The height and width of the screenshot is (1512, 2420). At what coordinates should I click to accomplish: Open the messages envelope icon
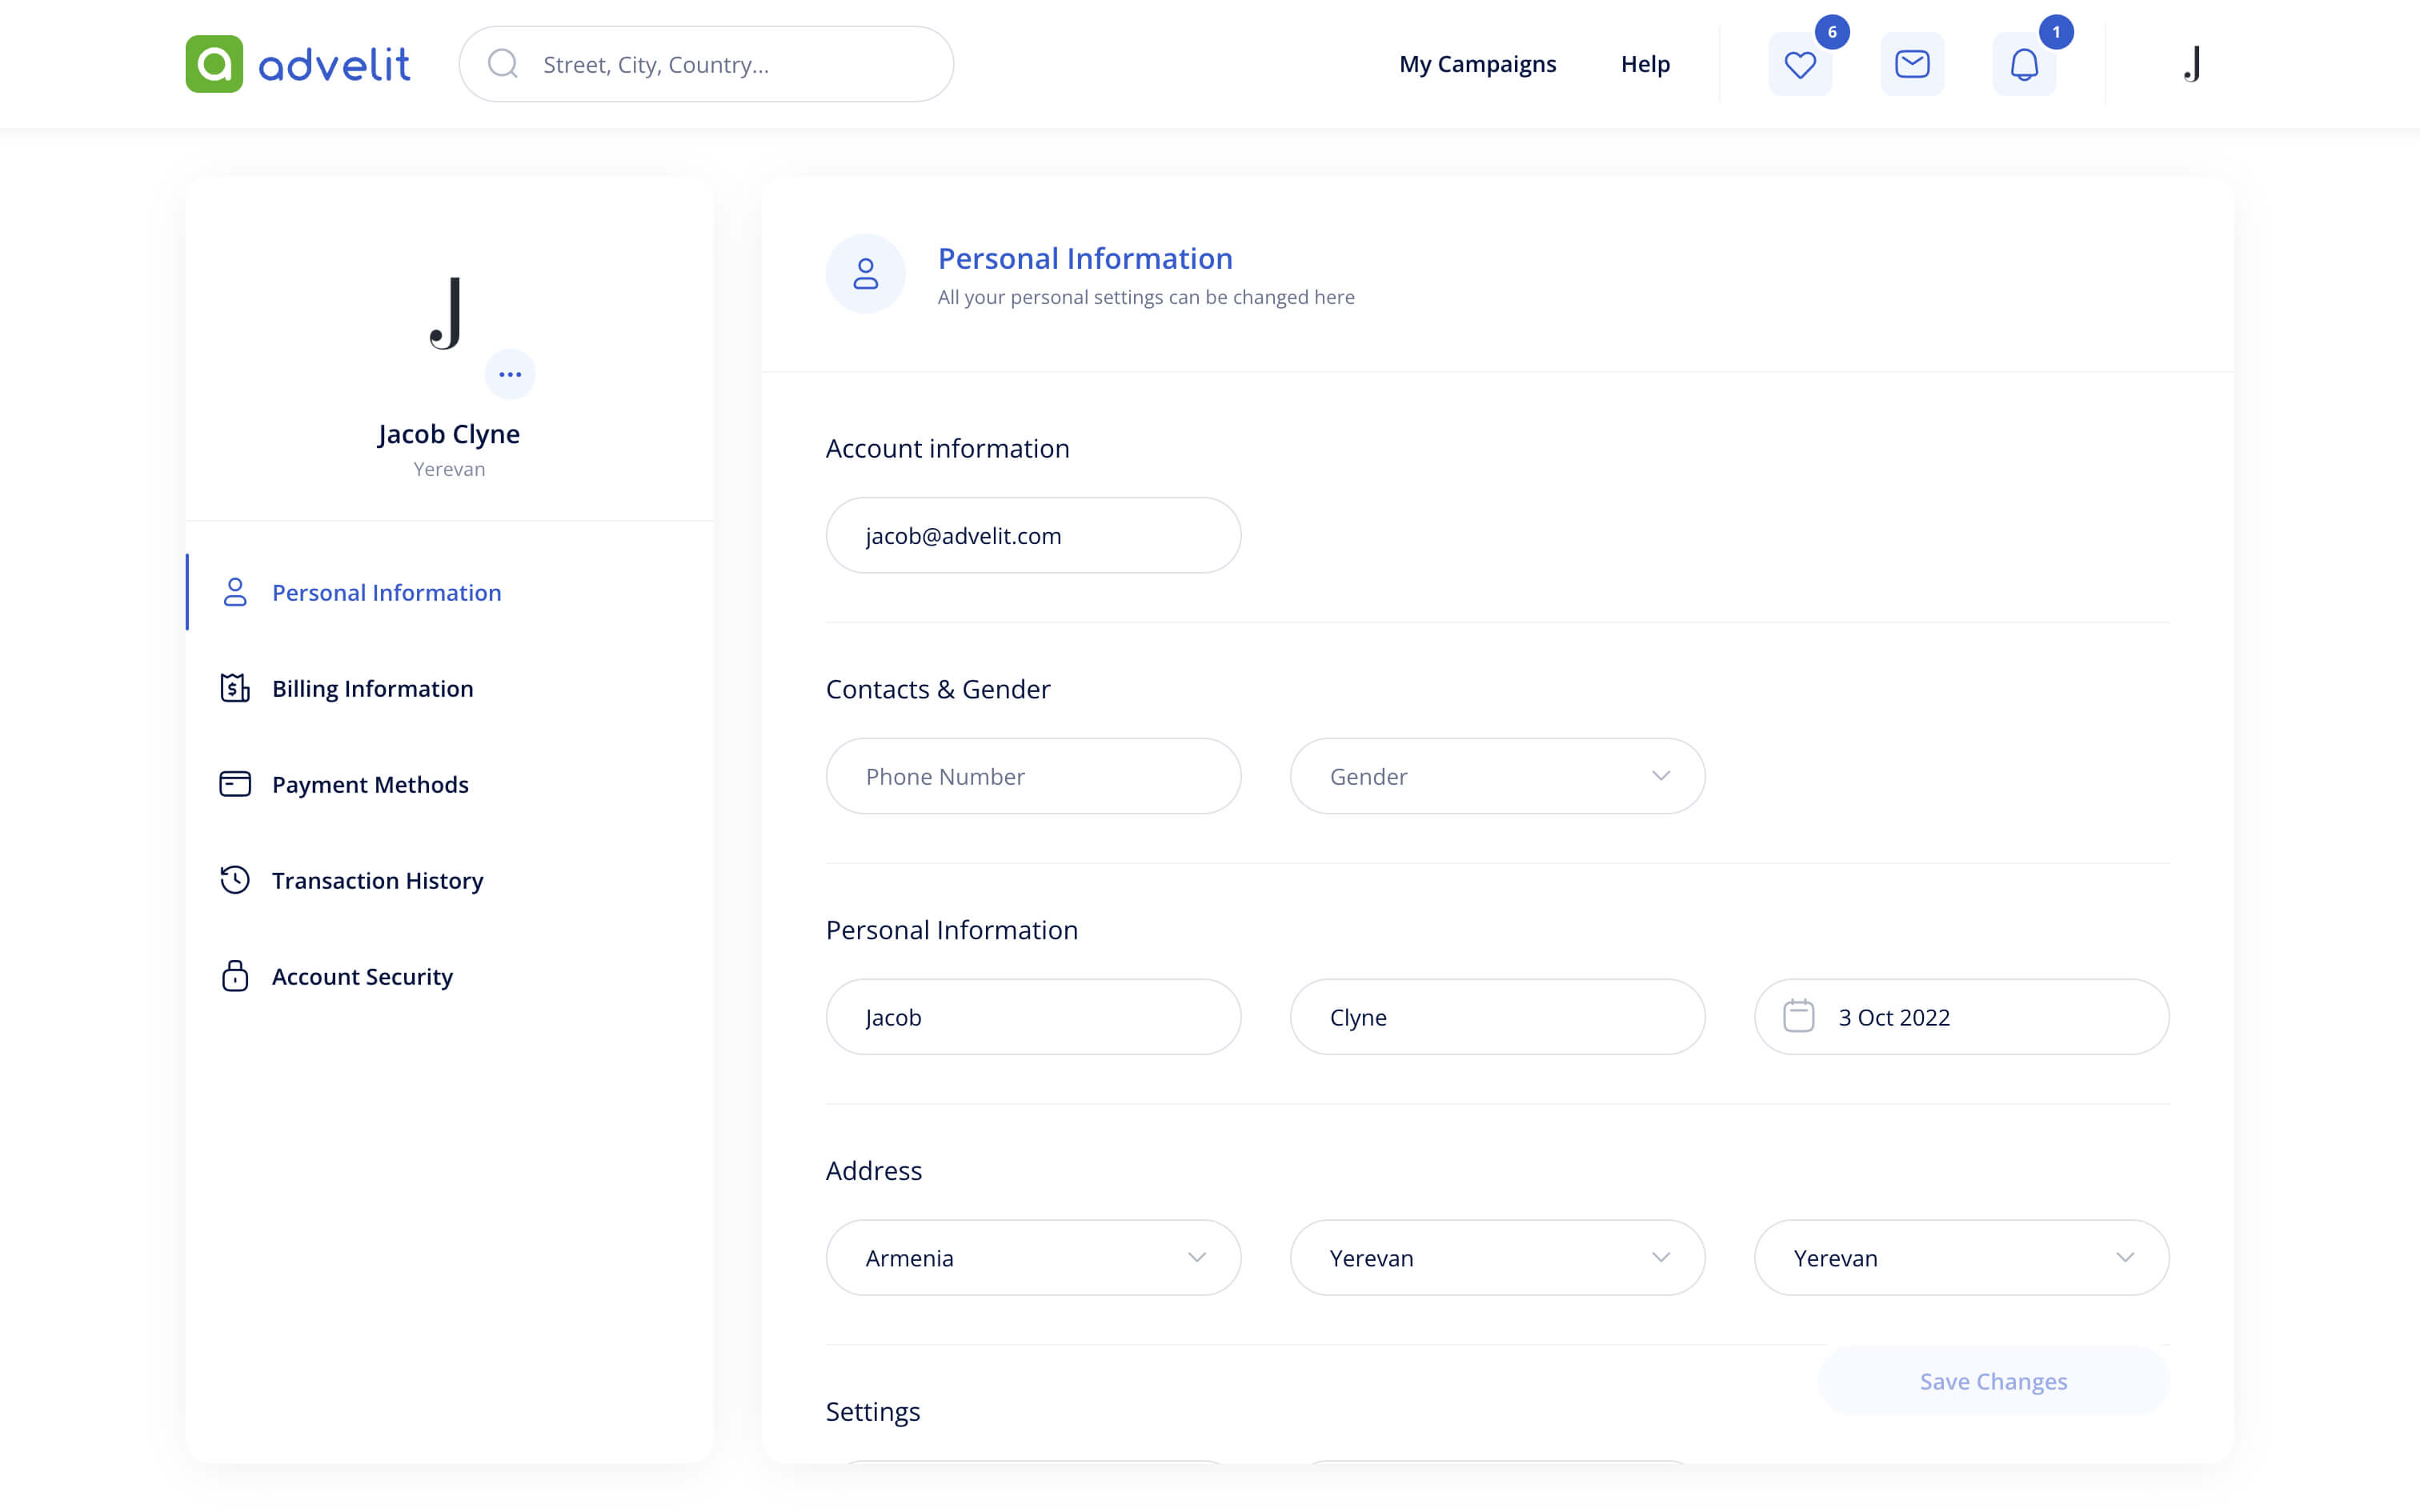[1911, 64]
